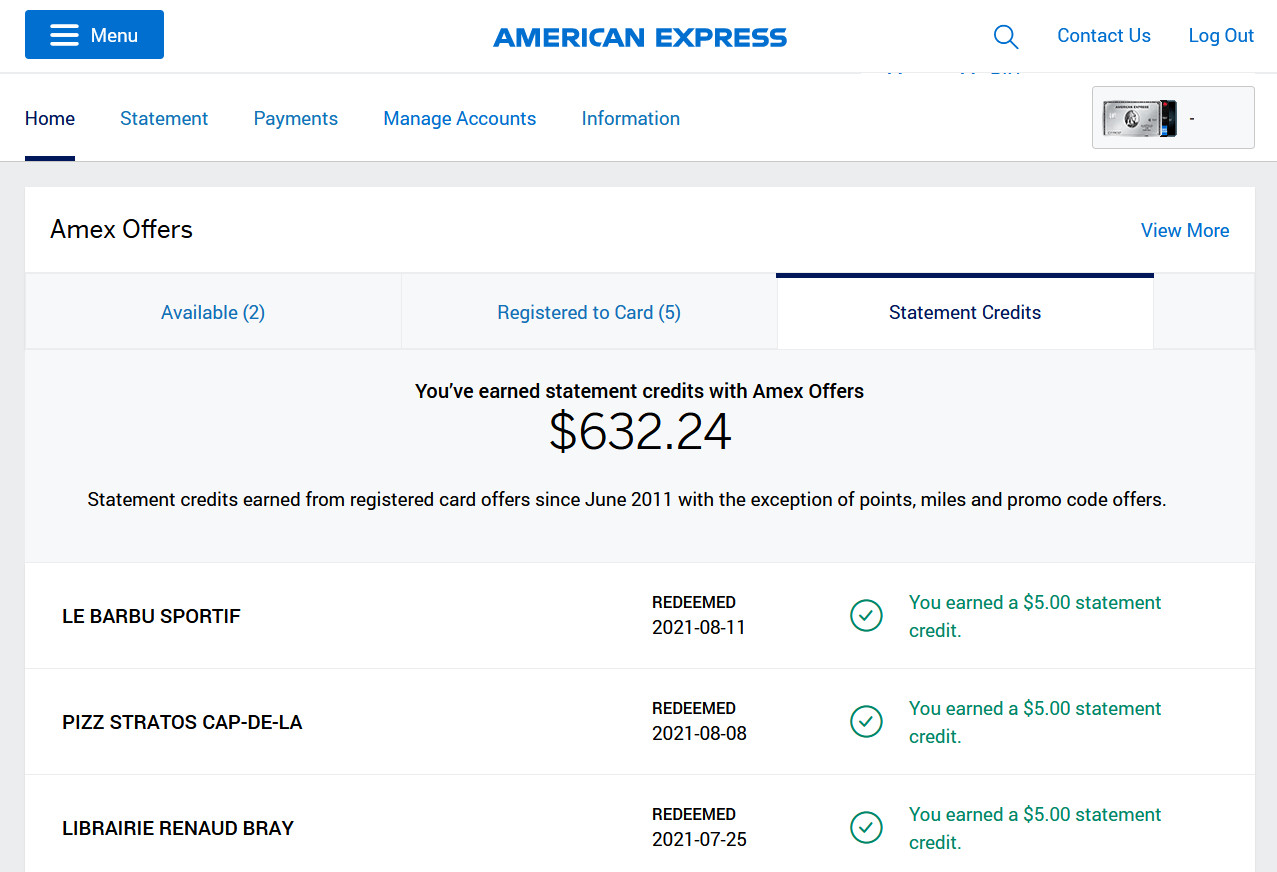Switch to the Available (2) tab

tap(213, 312)
